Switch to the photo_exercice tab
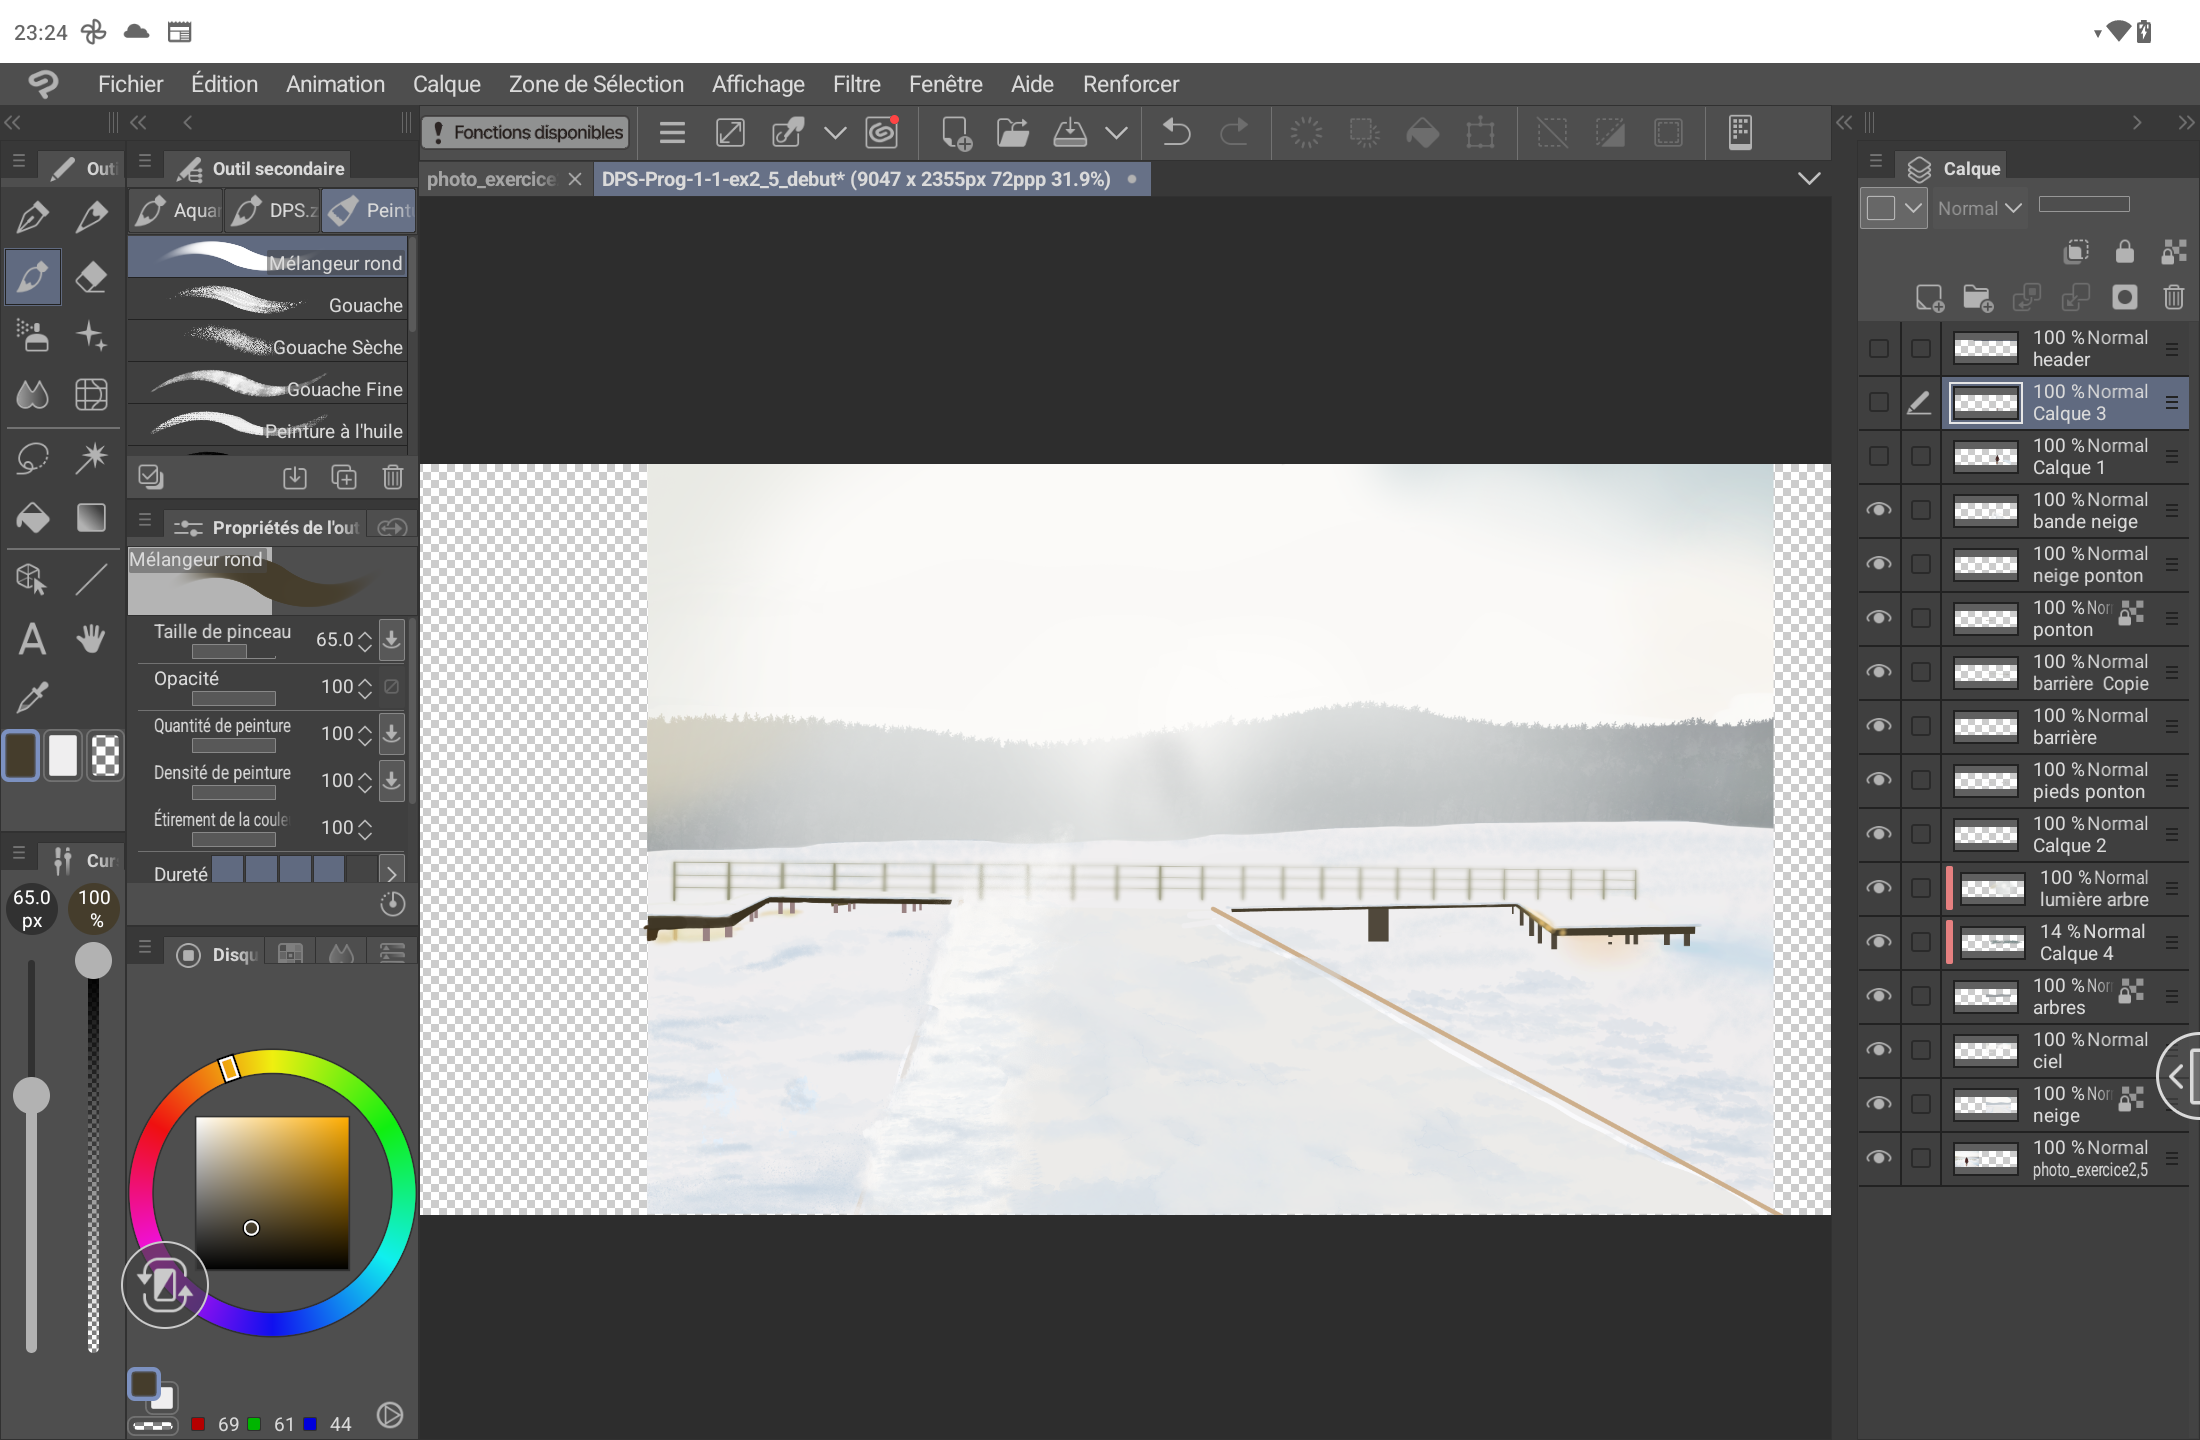This screenshot has width=2200, height=1440. [x=490, y=179]
